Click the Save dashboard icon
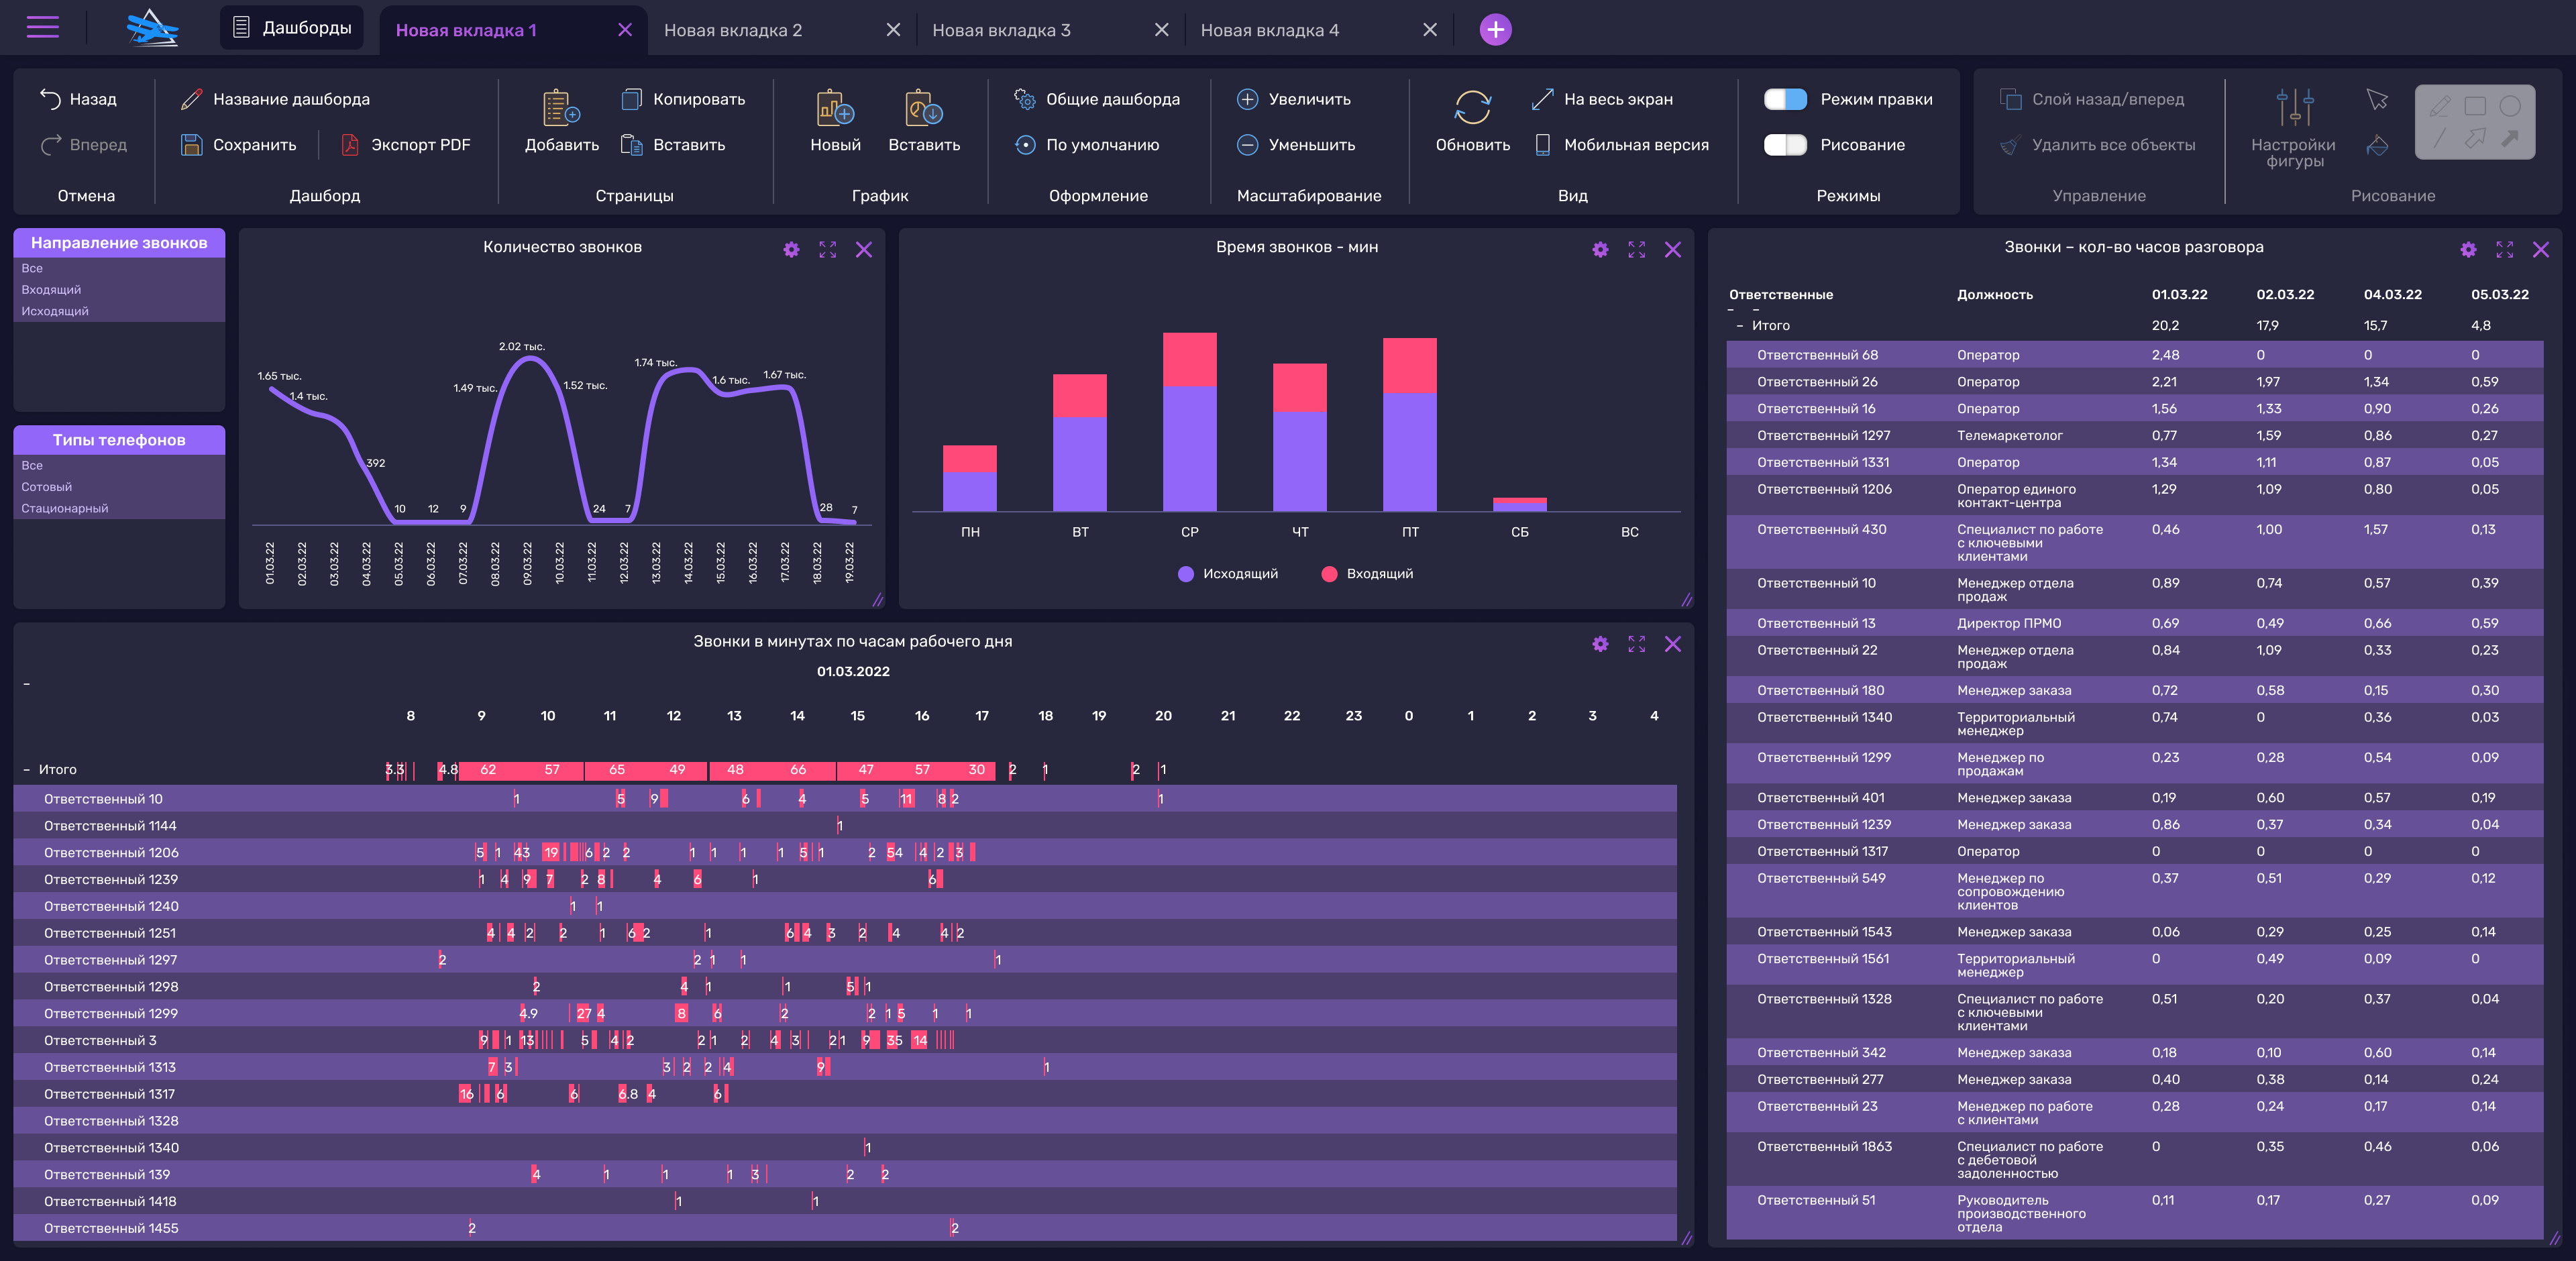 (x=191, y=145)
